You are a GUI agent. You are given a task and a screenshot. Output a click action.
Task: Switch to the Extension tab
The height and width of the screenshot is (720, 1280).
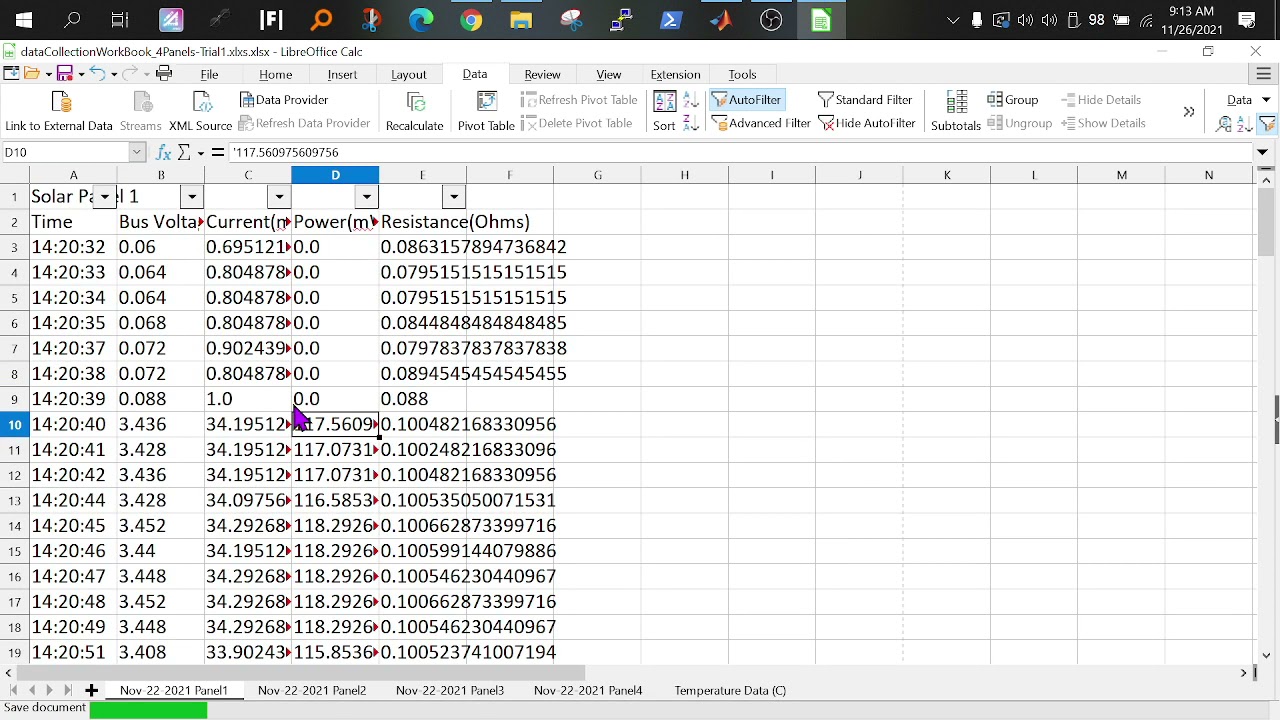(x=676, y=74)
